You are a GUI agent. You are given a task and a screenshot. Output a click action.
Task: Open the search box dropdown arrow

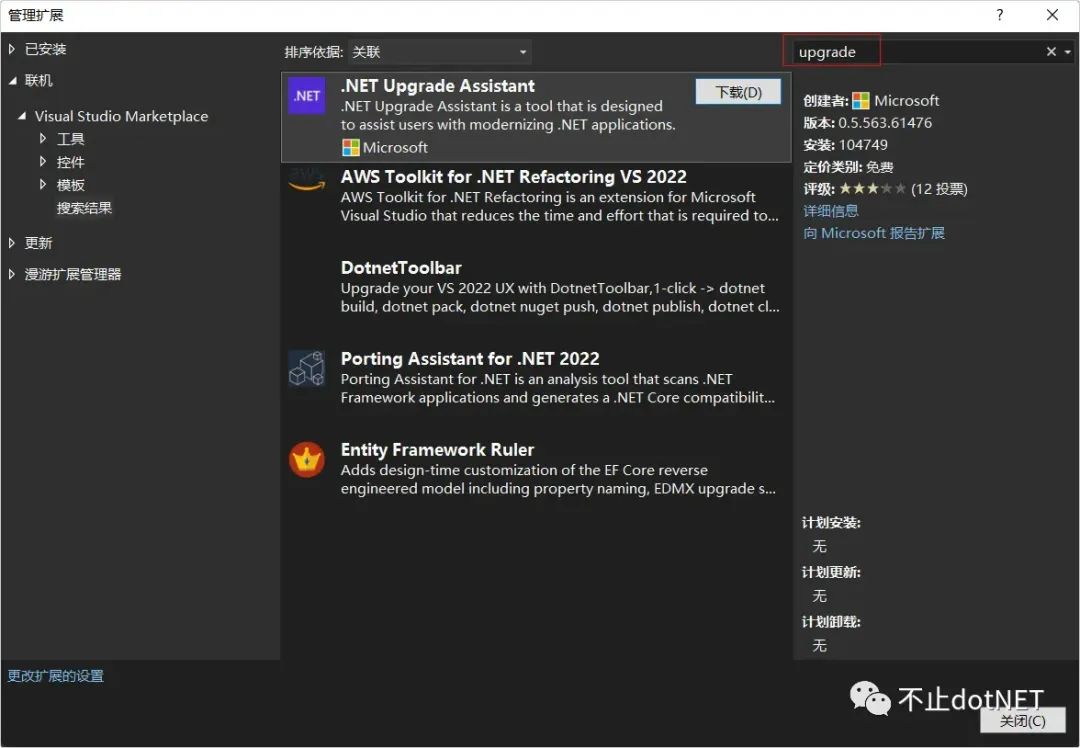1068,52
